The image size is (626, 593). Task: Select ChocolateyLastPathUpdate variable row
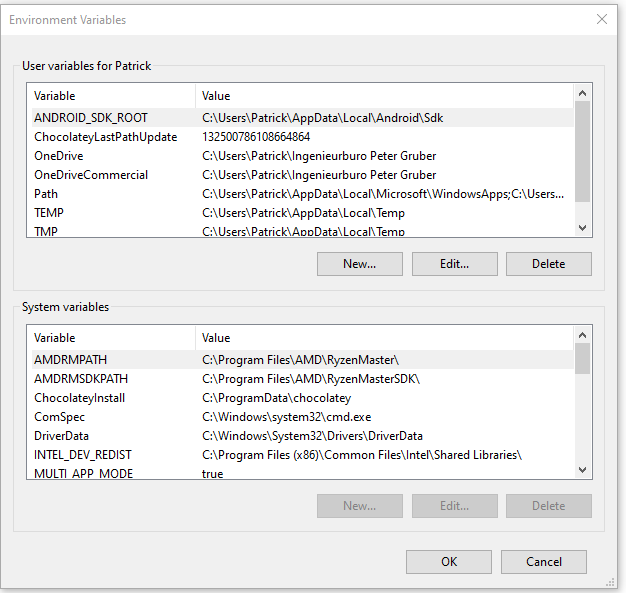pos(303,137)
